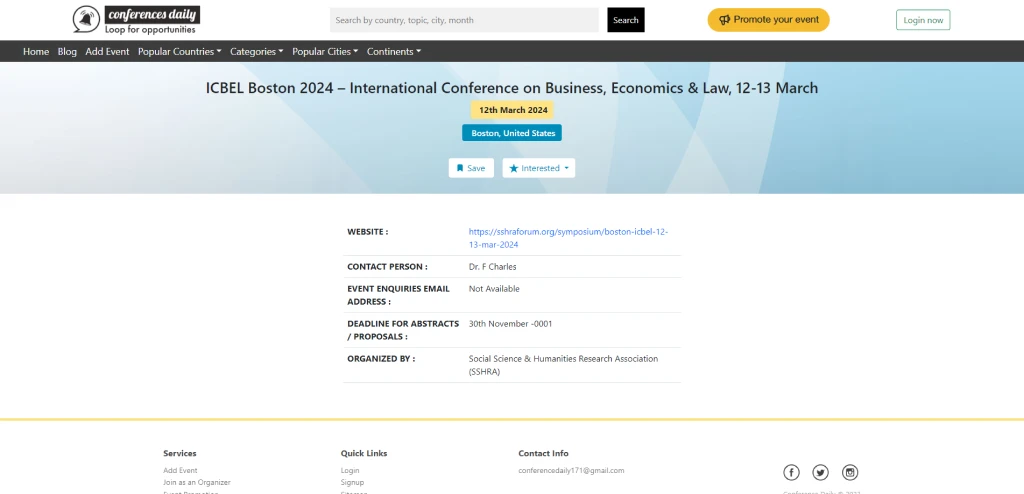Expand the Continents menu
1024x494 pixels.
[394, 52]
